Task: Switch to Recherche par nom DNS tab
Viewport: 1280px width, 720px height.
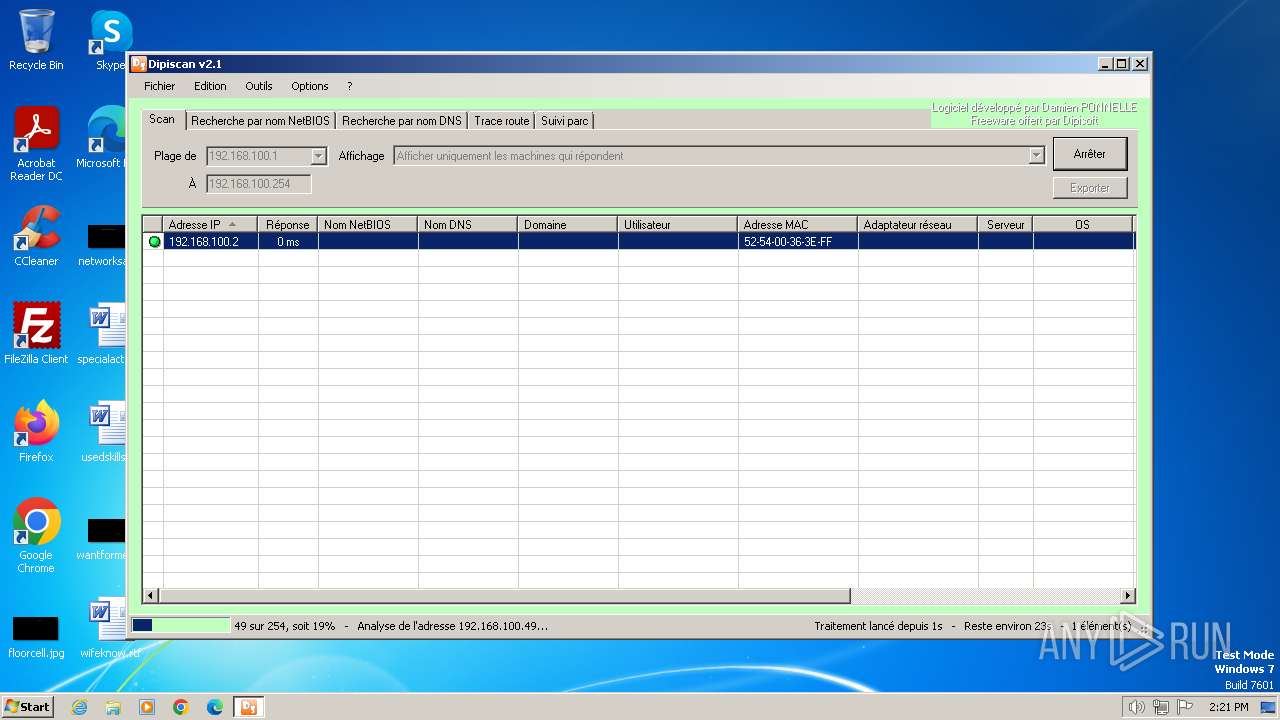Action: pos(402,121)
